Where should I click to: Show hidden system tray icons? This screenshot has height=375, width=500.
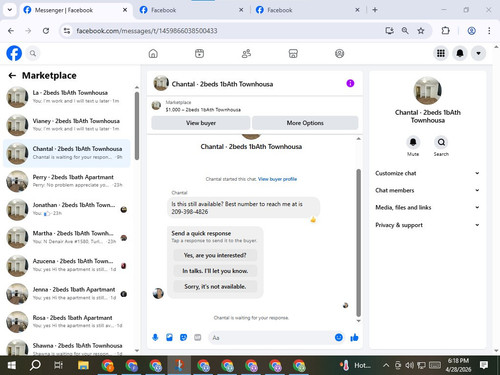(x=386, y=365)
